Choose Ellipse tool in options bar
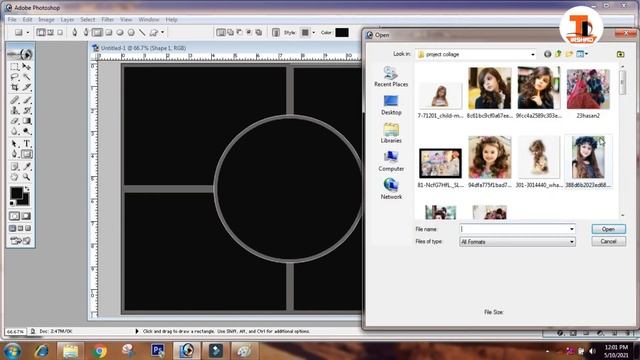This screenshot has height=360, width=640. tap(120, 32)
